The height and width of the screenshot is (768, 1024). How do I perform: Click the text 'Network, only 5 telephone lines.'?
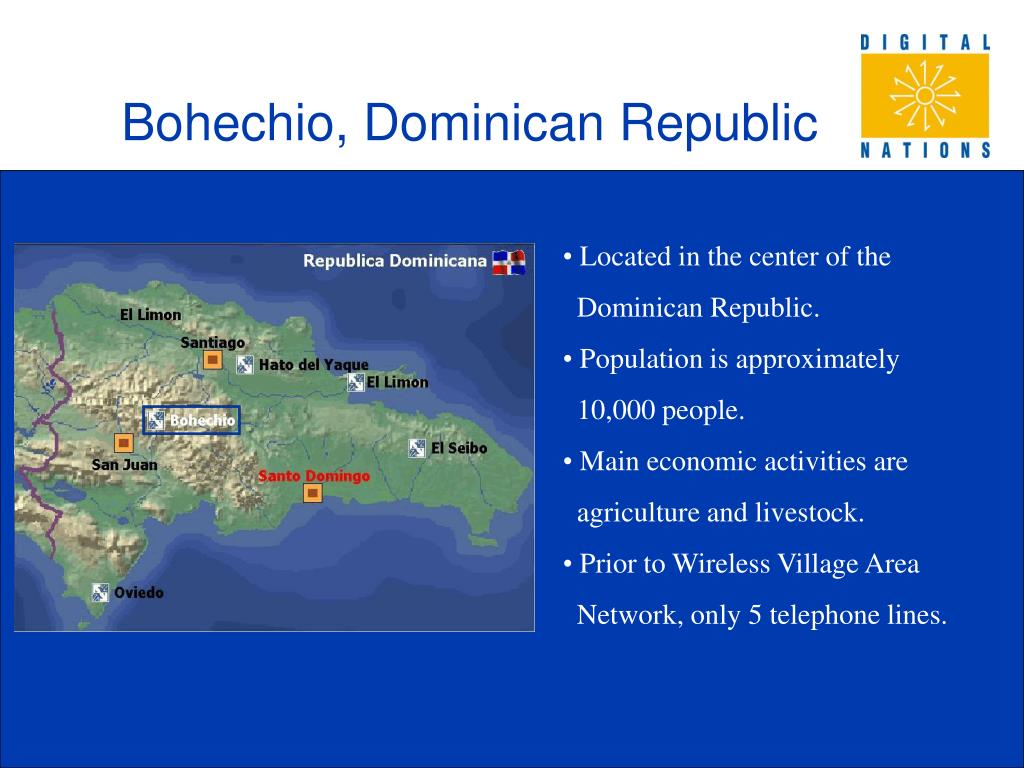click(761, 615)
